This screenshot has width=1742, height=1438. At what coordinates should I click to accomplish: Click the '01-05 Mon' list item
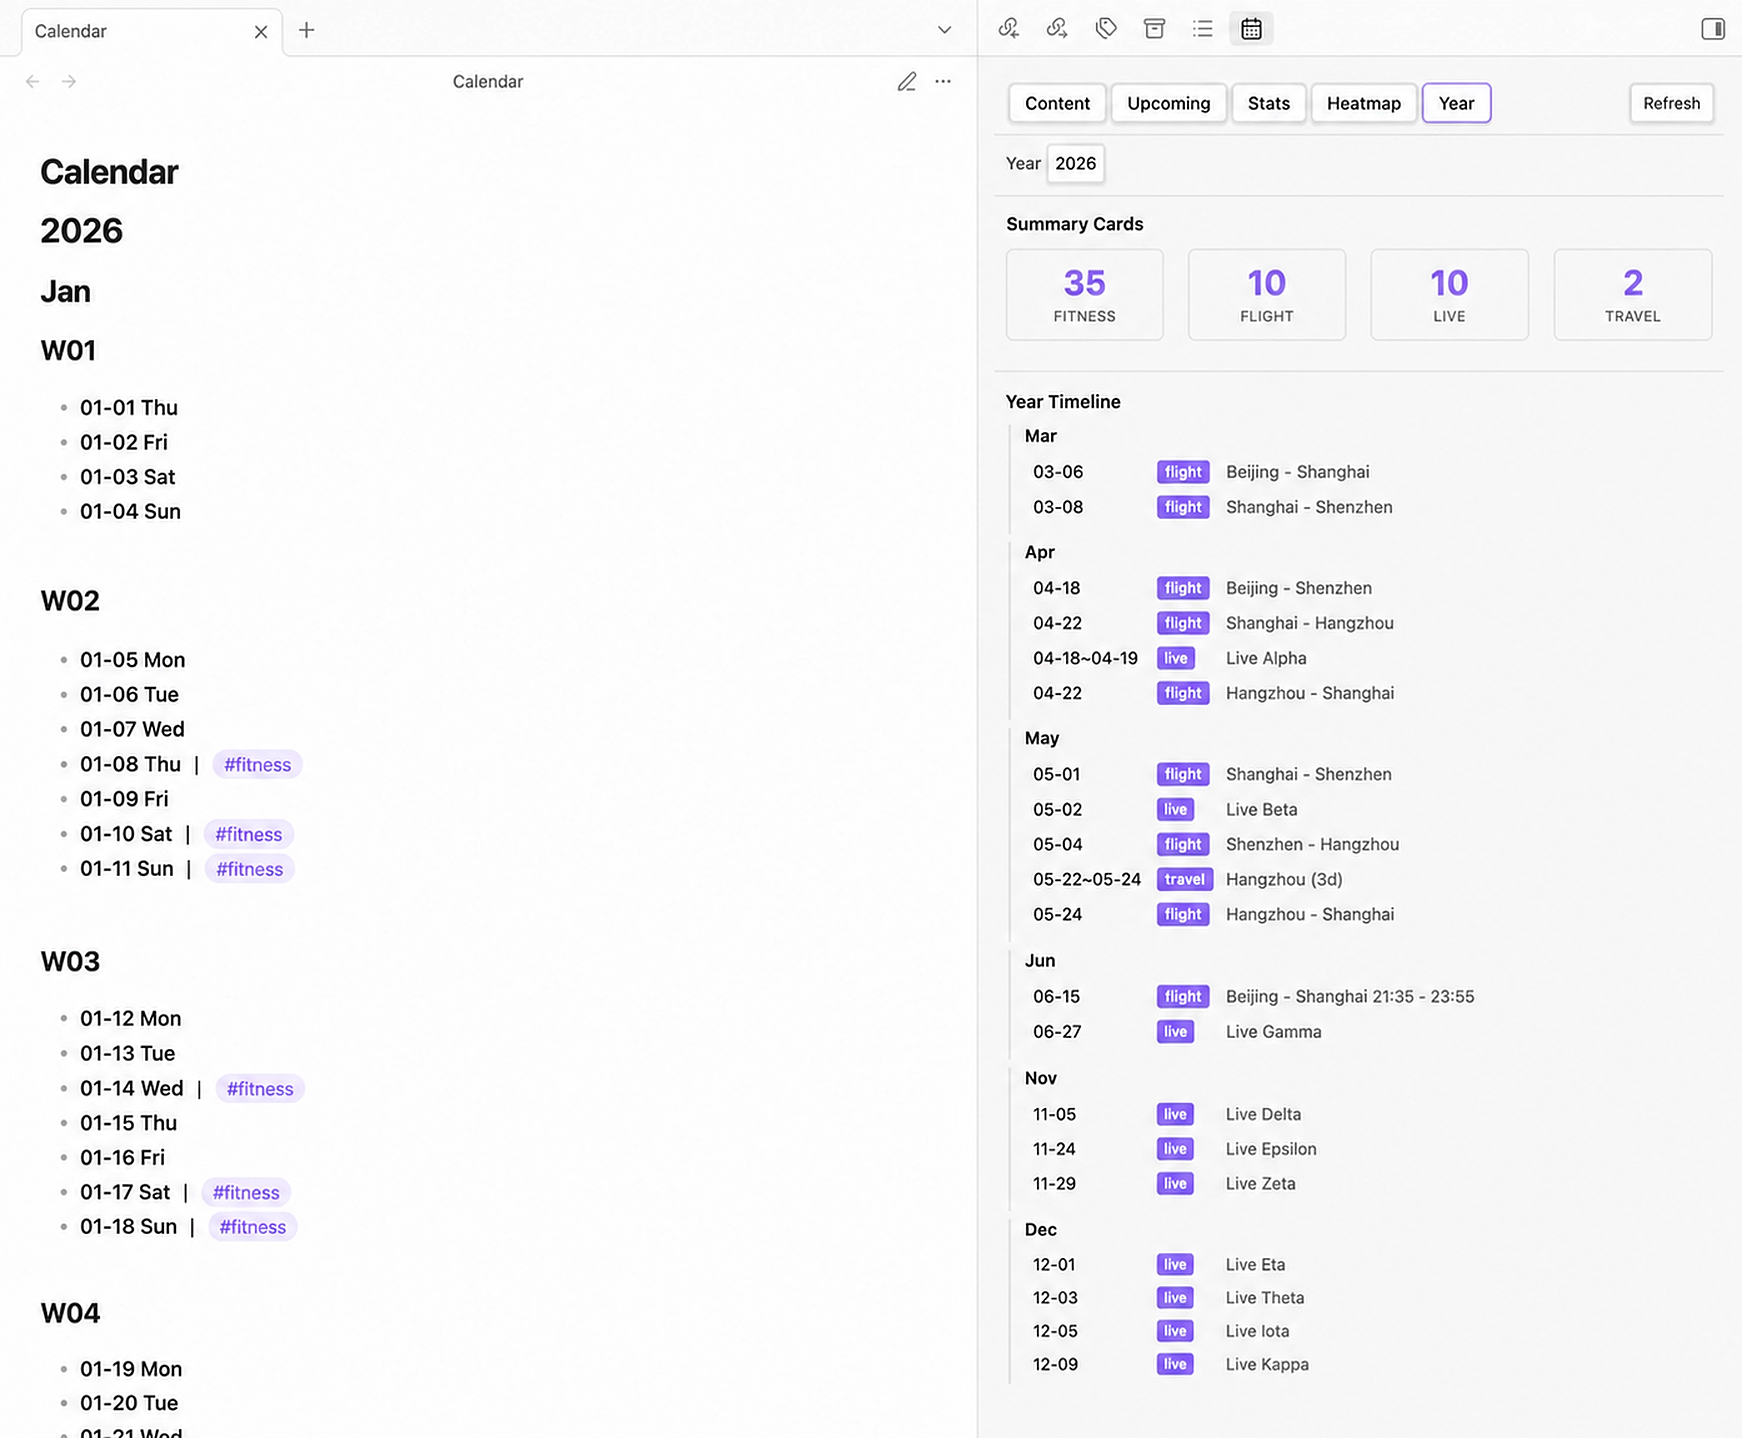(x=133, y=660)
